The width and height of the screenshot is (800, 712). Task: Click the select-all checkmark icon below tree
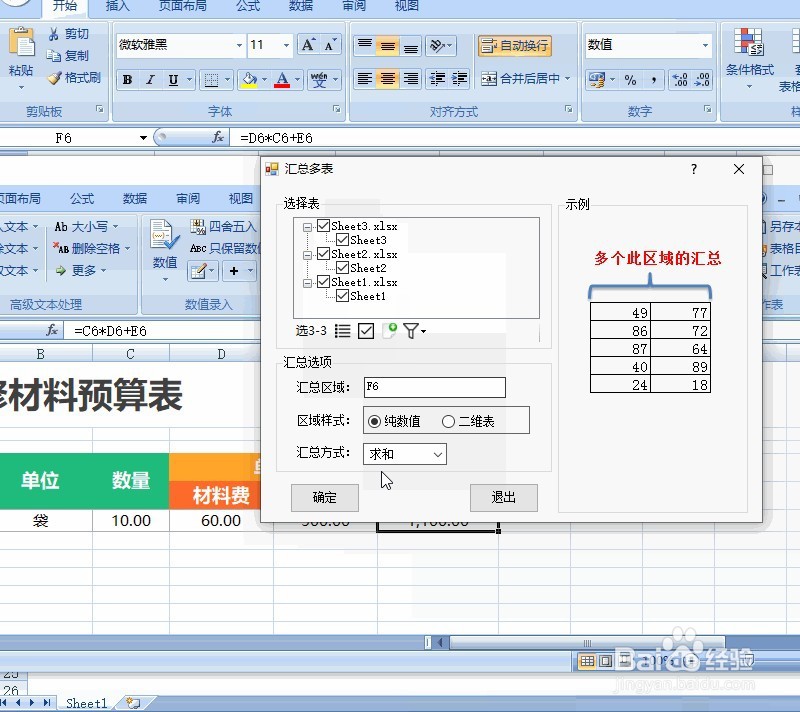pyautogui.click(x=366, y=331)
